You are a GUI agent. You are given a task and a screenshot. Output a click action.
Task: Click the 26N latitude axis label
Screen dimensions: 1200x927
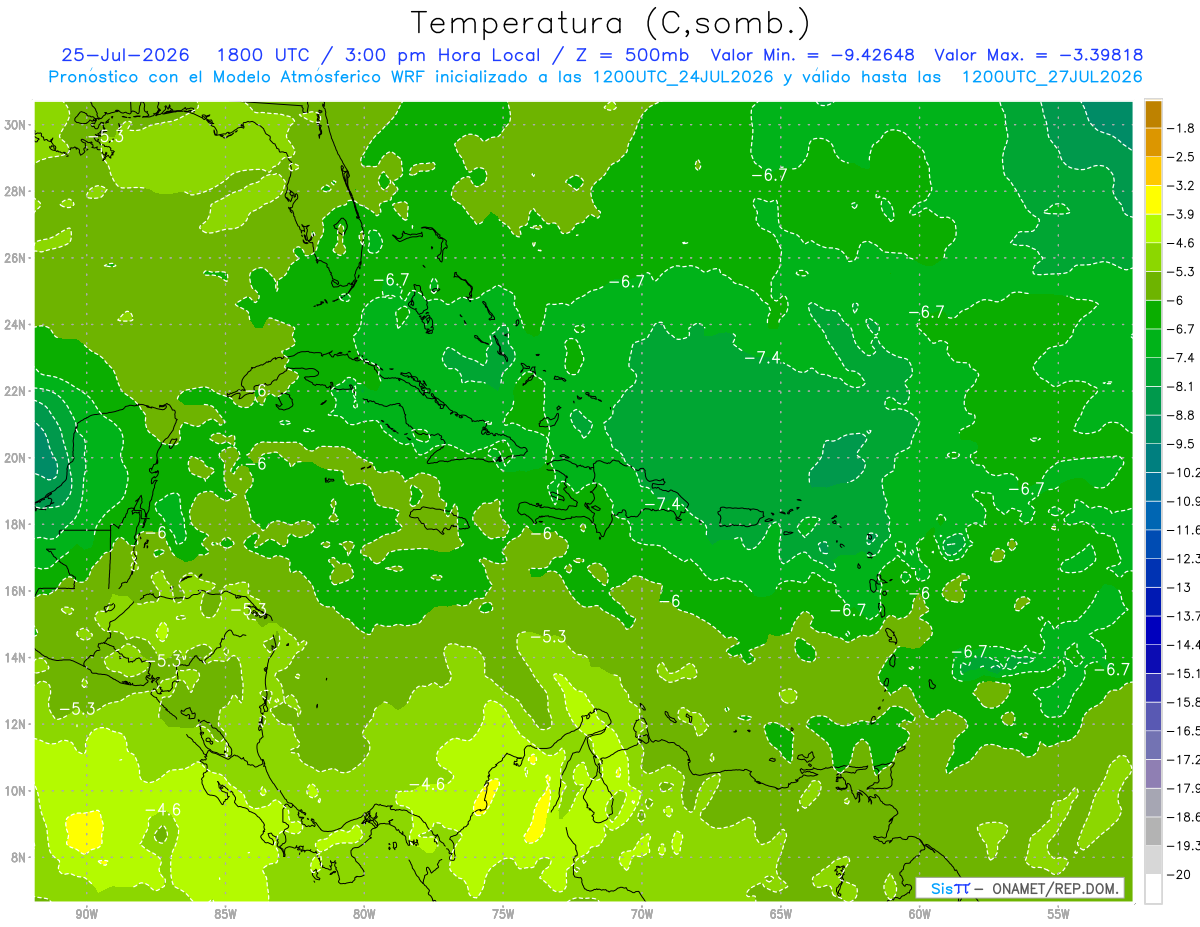pyautogui.click(x=17, y=258)
